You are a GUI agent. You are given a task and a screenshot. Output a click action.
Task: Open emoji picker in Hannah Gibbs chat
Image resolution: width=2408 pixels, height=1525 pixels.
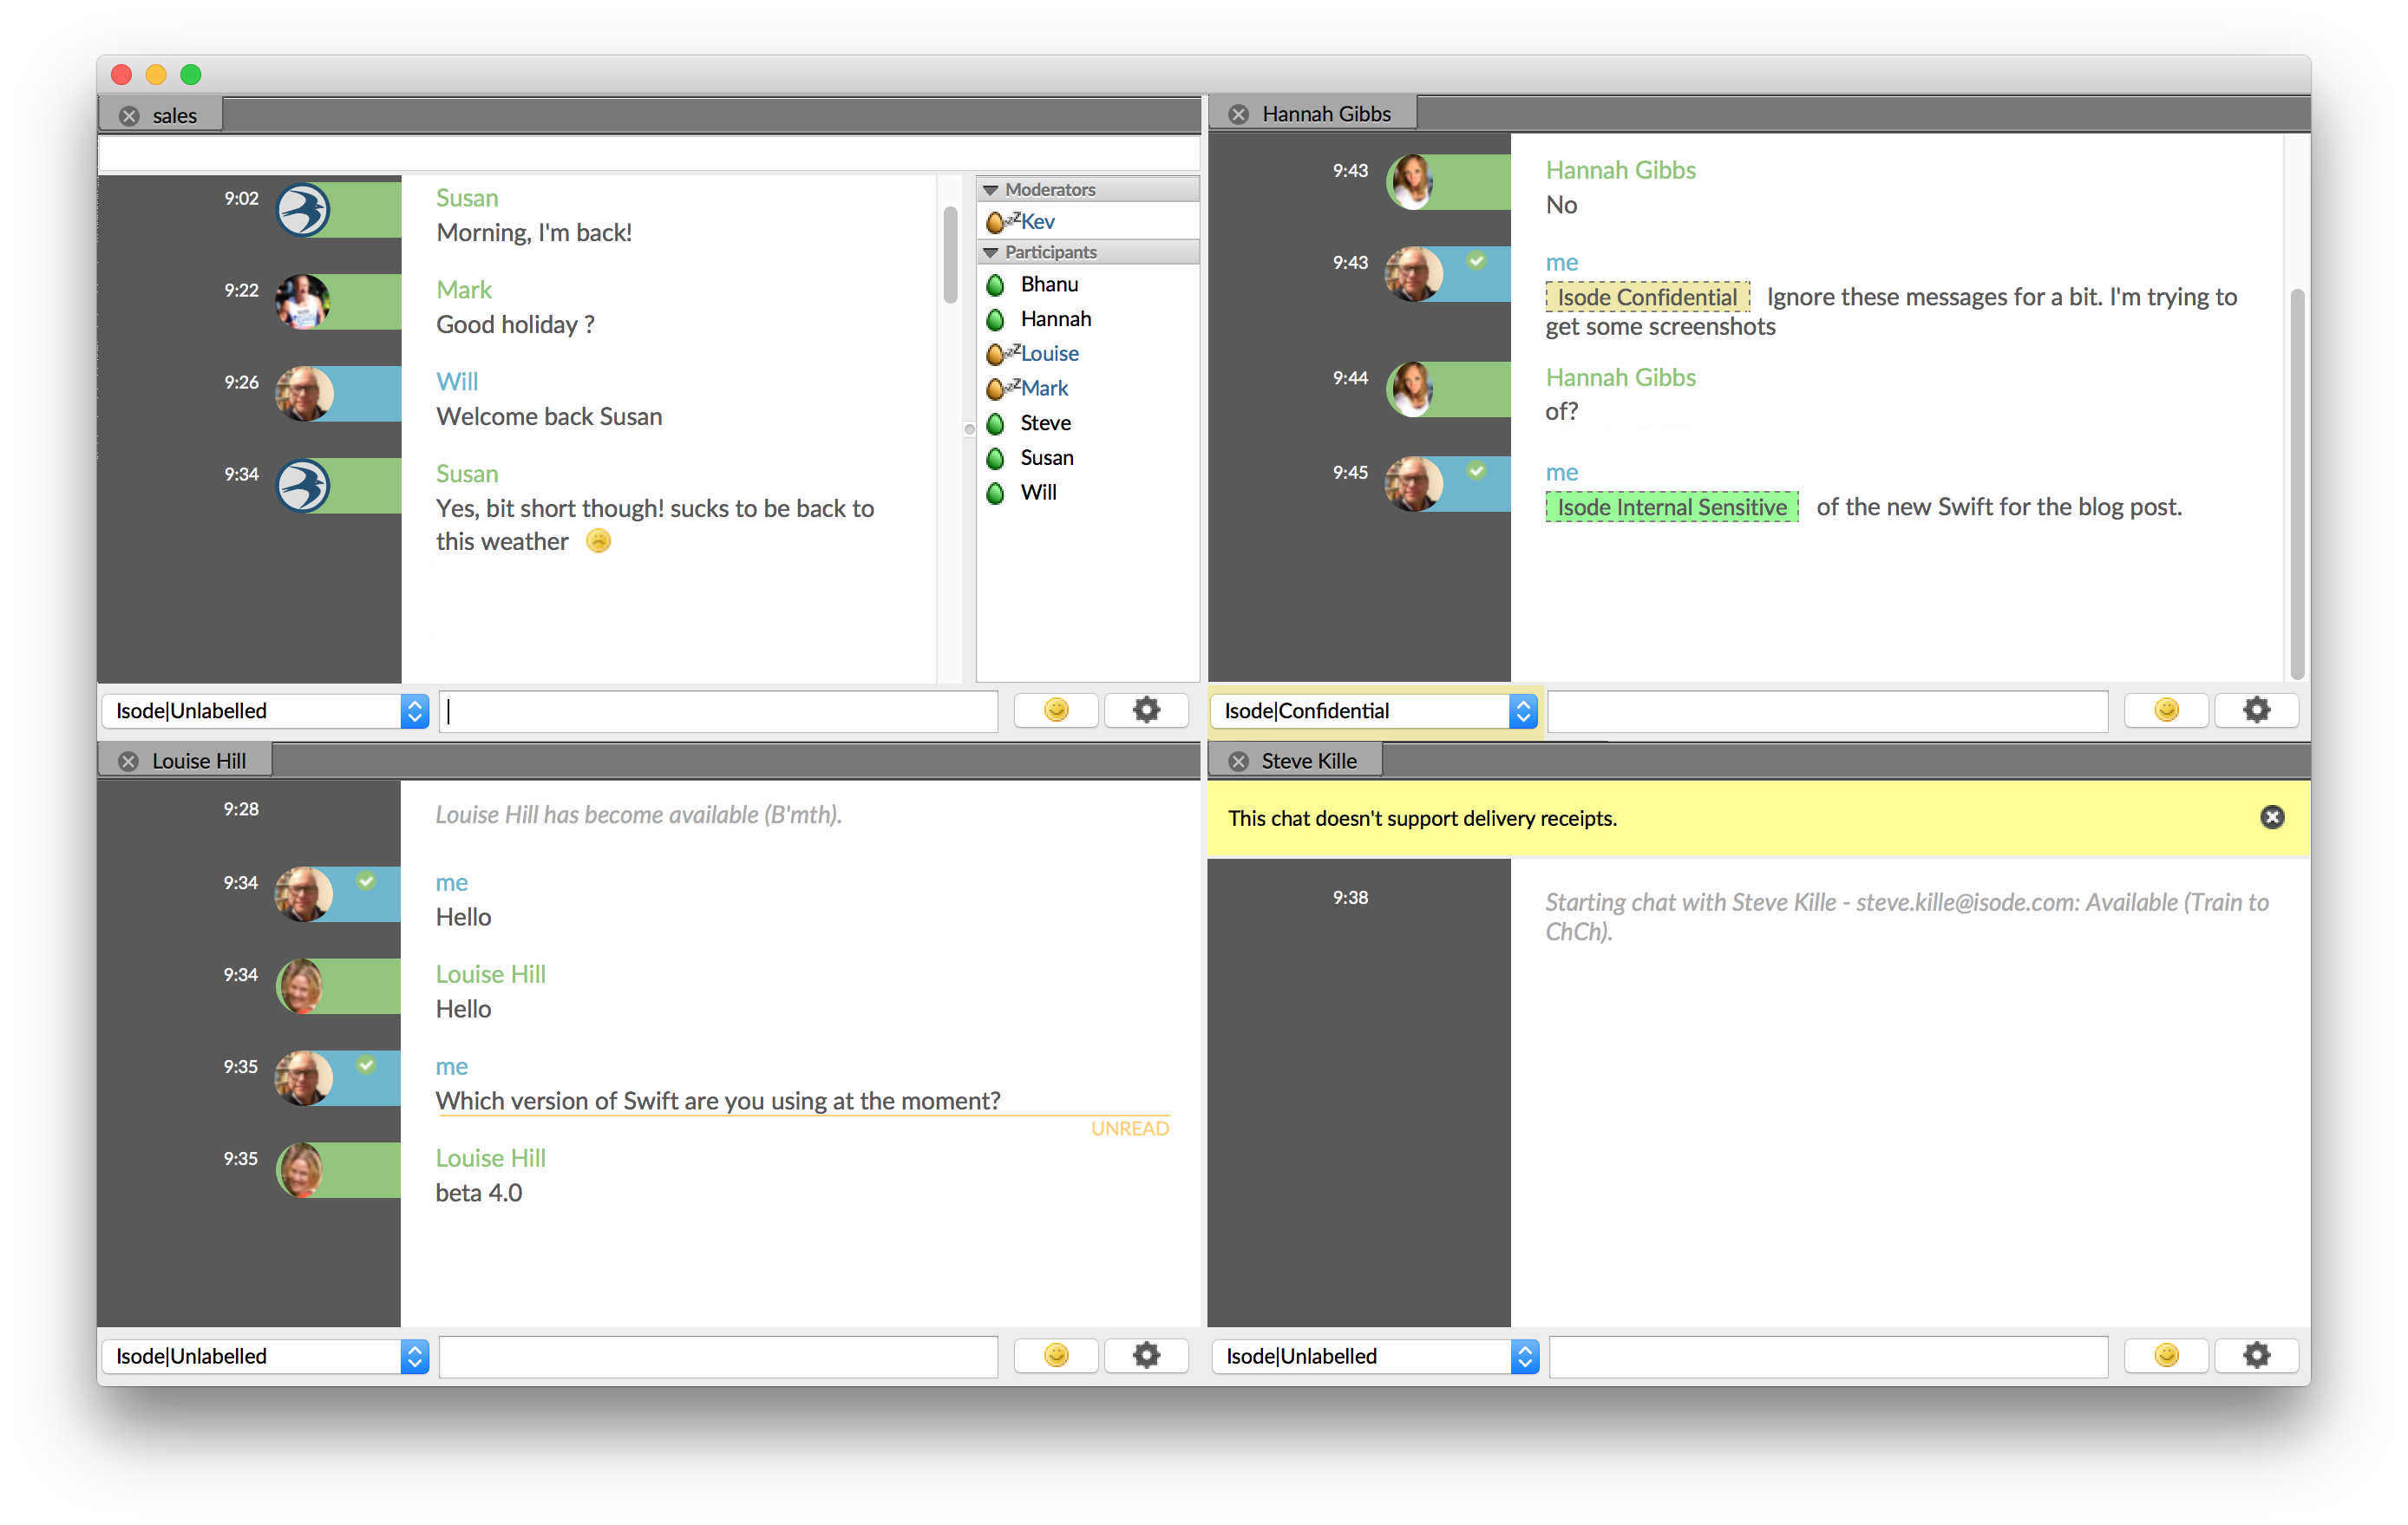(x=2166, y=710)
